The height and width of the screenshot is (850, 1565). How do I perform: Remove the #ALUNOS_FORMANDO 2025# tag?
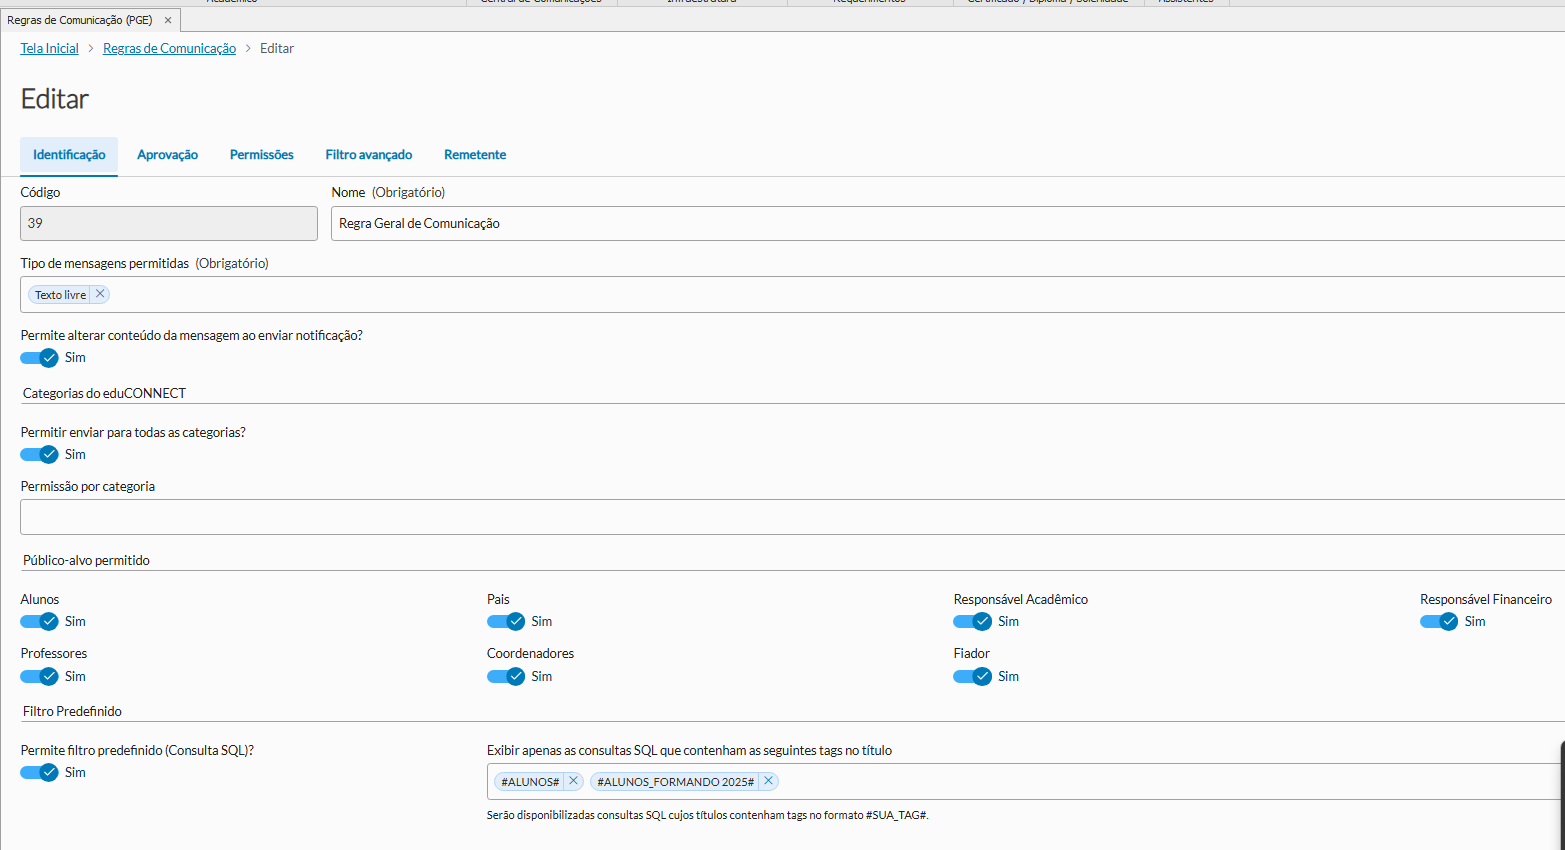pyautogui.click(x=768, y=781)
